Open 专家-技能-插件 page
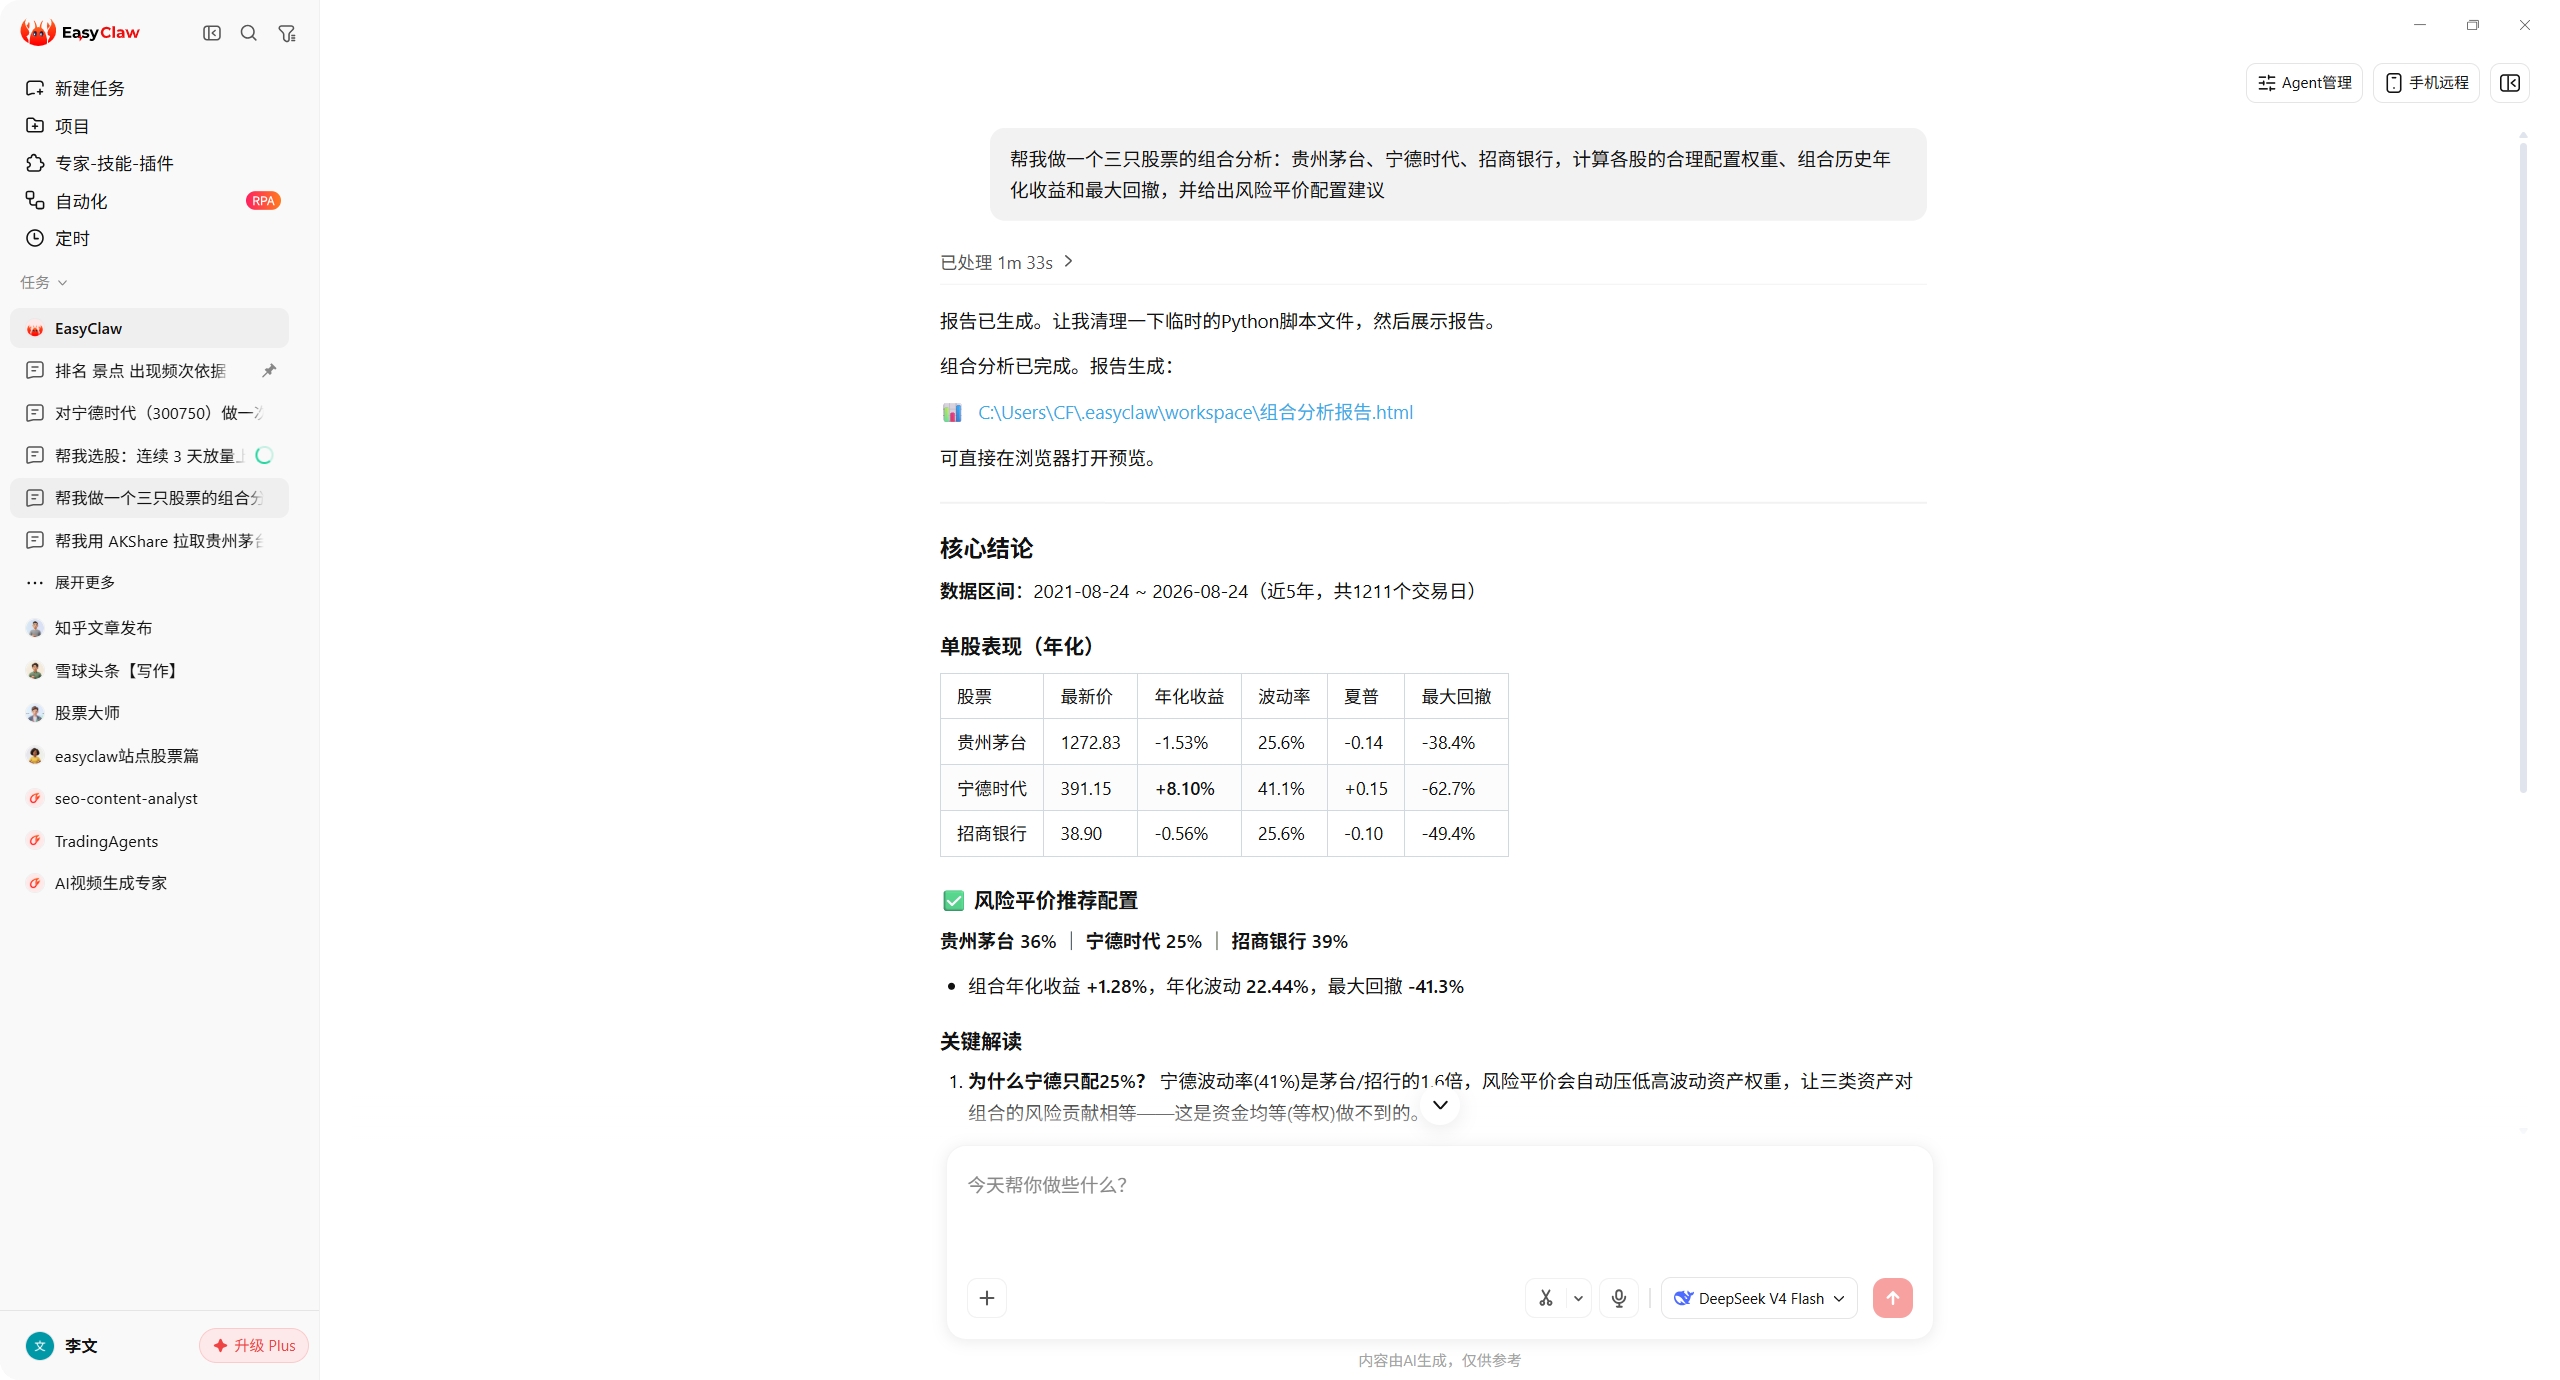This screenshot has height=1380, width=2560. tap(150, 163)
